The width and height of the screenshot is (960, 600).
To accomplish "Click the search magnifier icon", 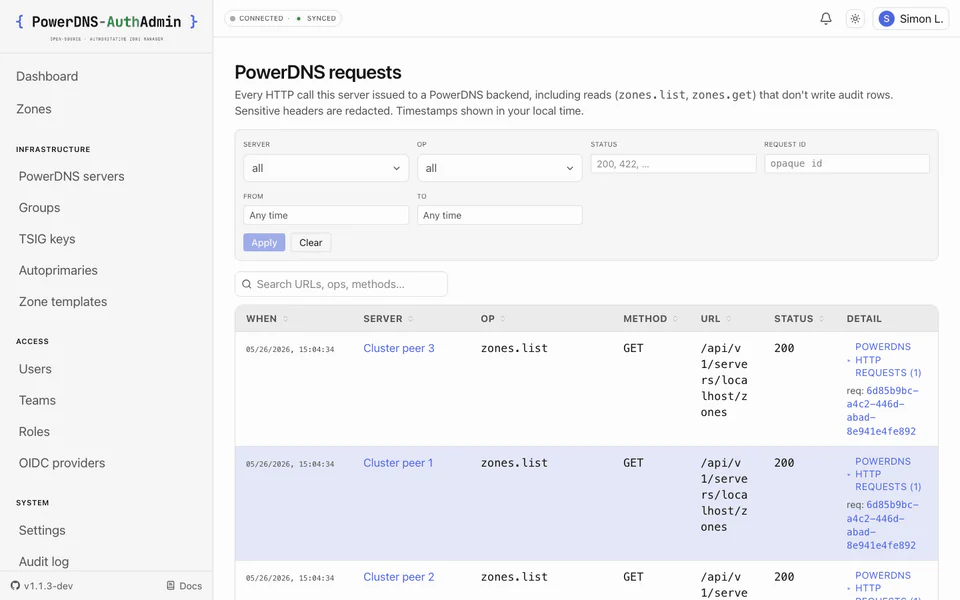I will click(247, 284).
